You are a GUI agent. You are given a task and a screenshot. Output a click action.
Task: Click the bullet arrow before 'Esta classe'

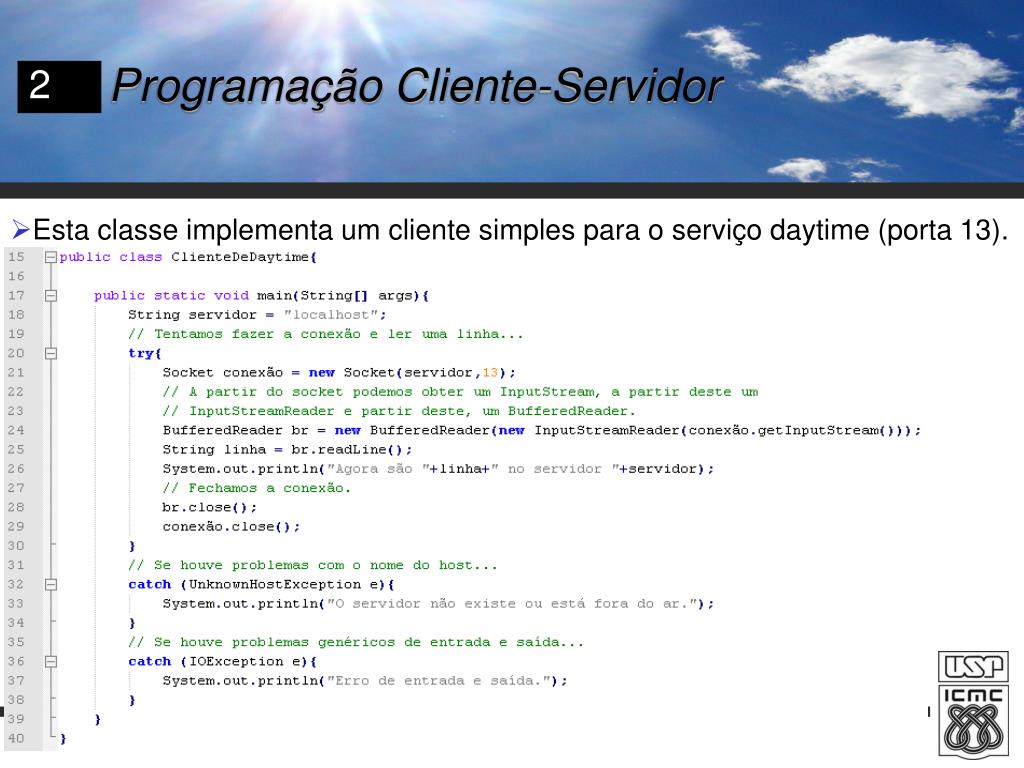coord(20,230)
